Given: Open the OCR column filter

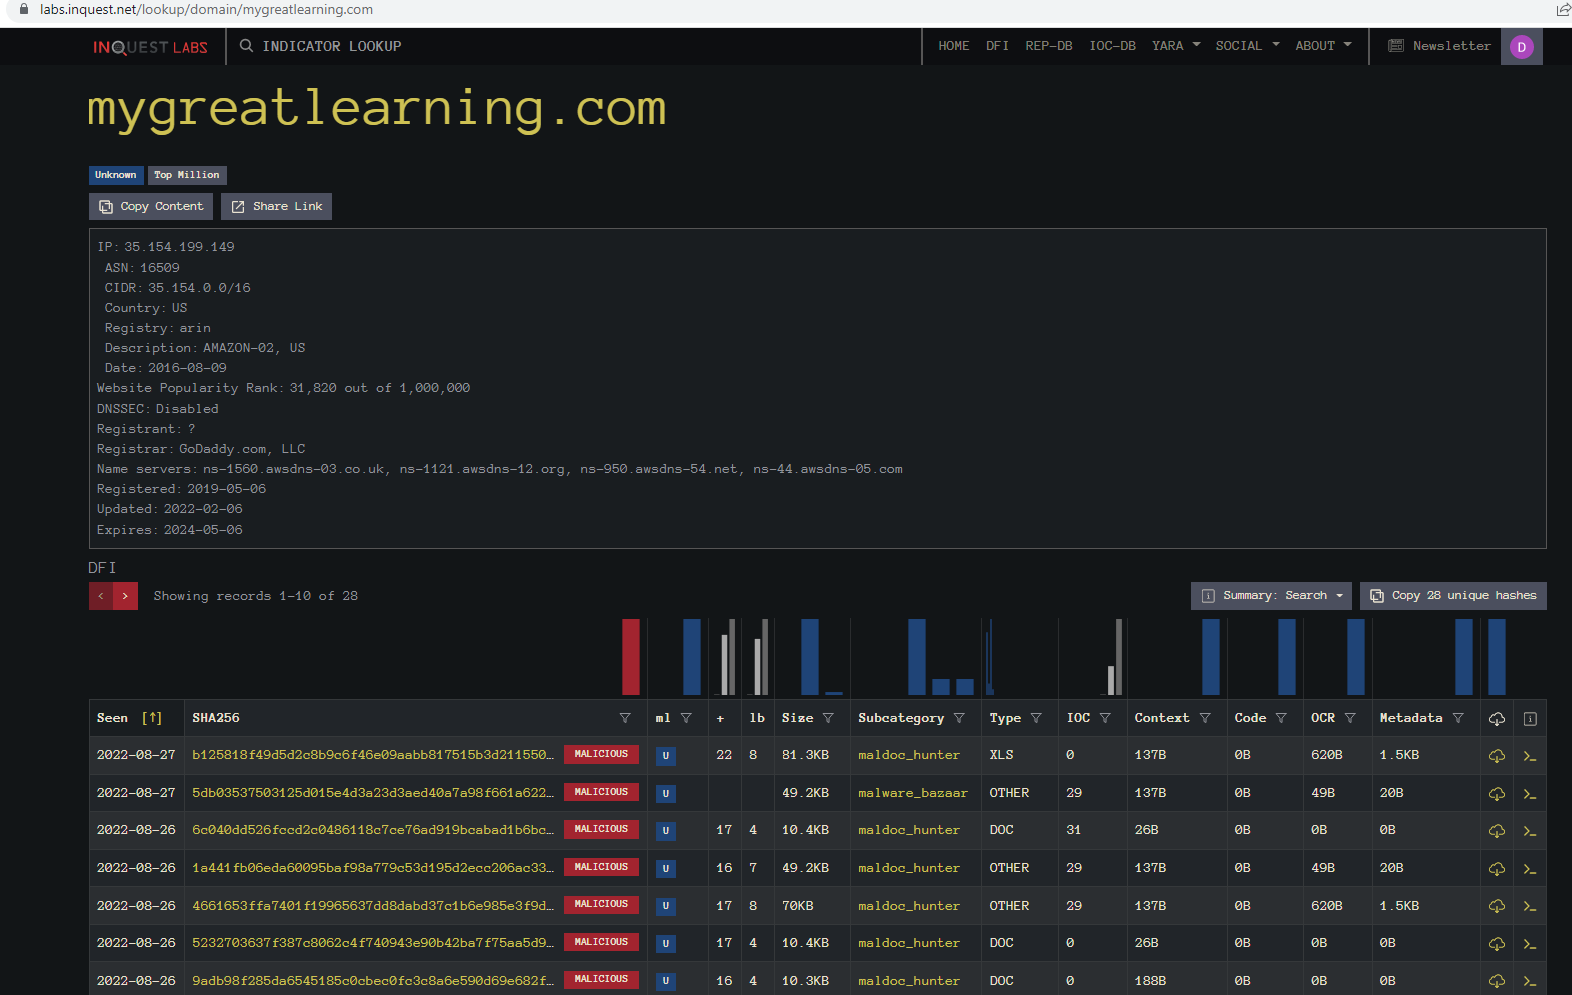Looking at the screenshot, I should (1350, 718).
